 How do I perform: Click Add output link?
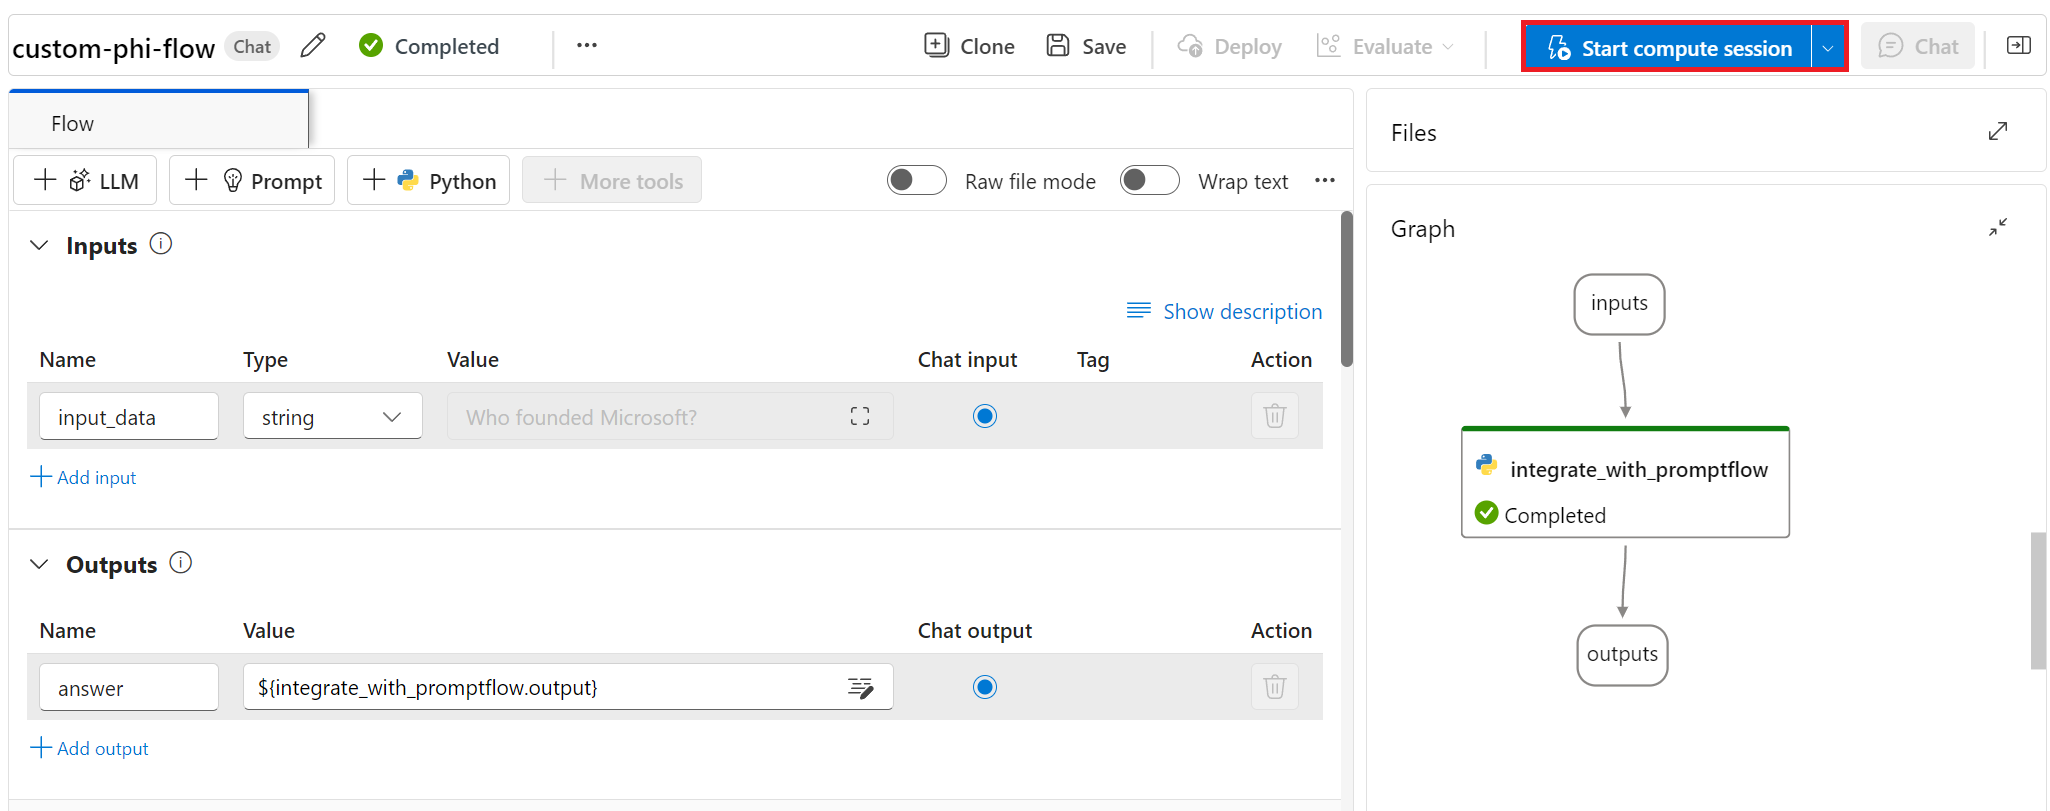coord(90,748)
